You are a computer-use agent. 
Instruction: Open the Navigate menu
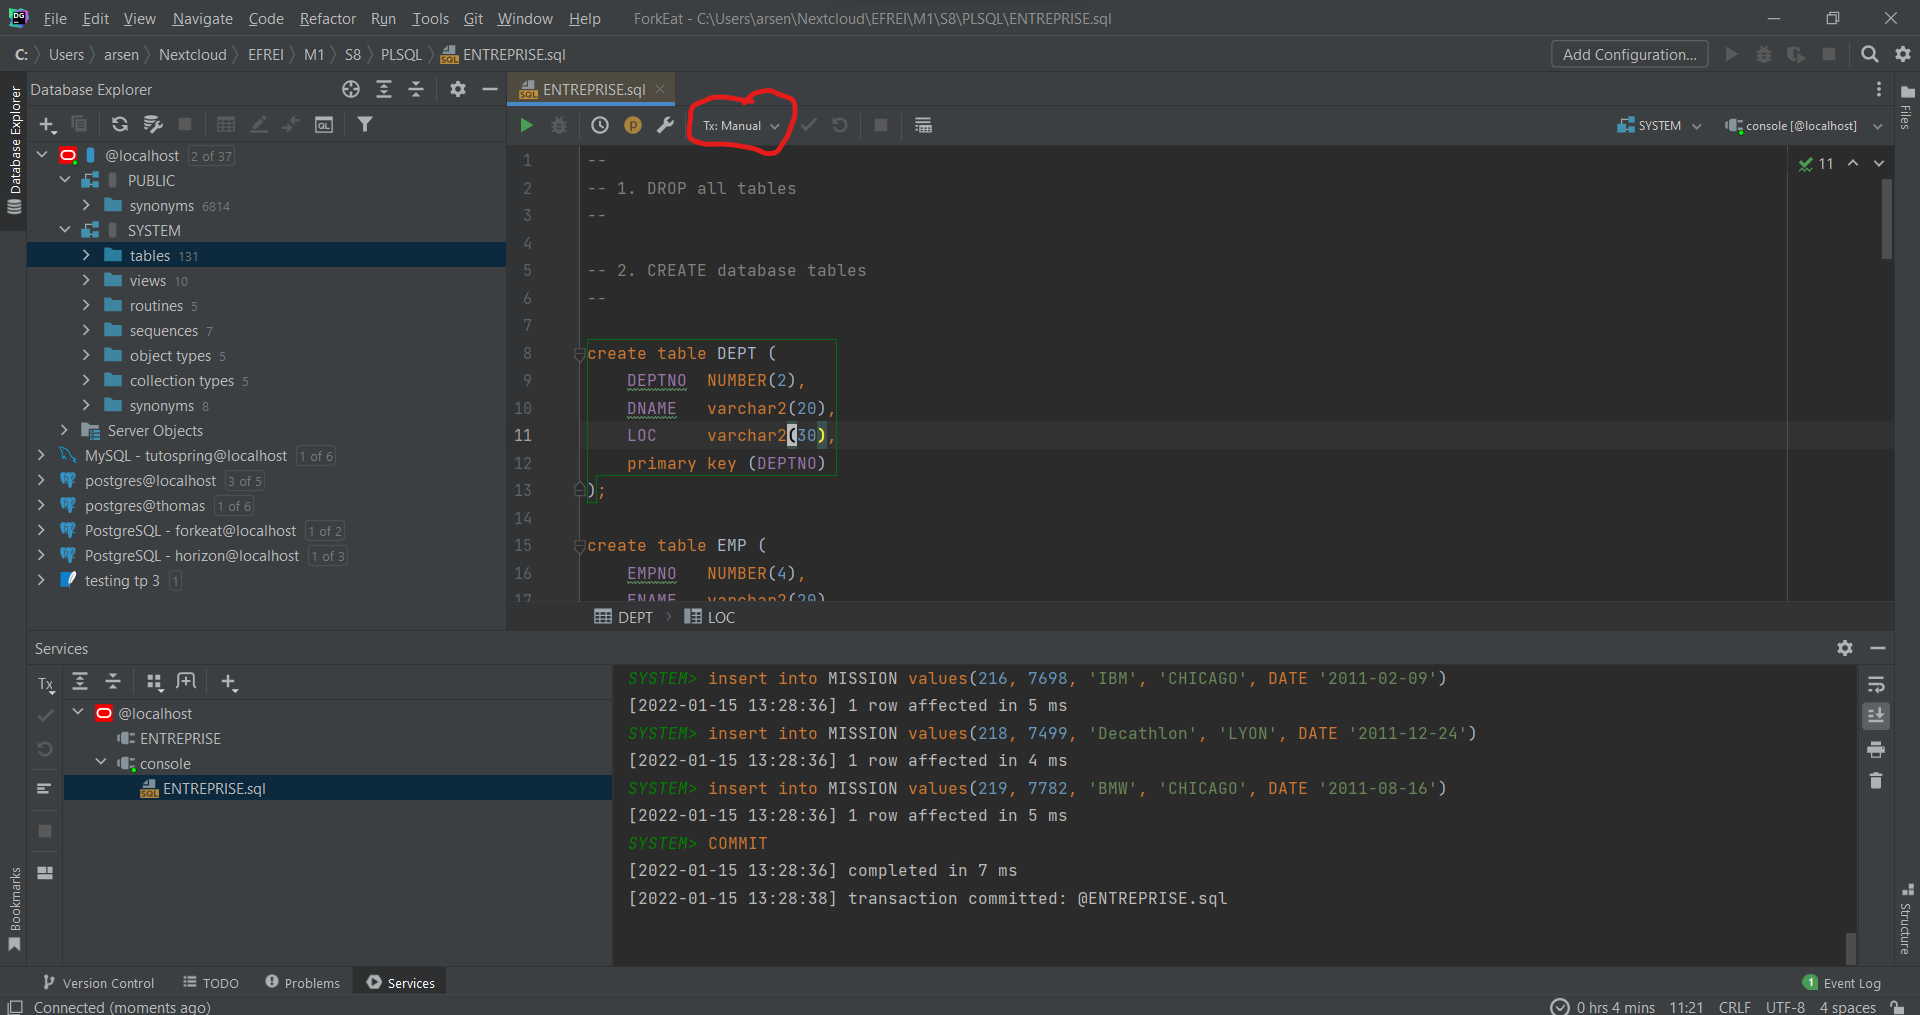202,18
